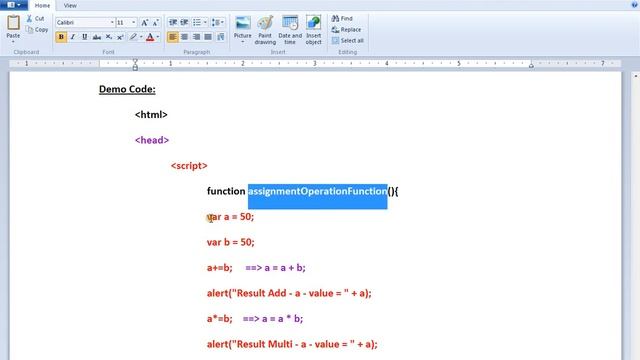The height and width of the screenshot is (360, 640).
Task: Align text left
Action: click(173, 37)
